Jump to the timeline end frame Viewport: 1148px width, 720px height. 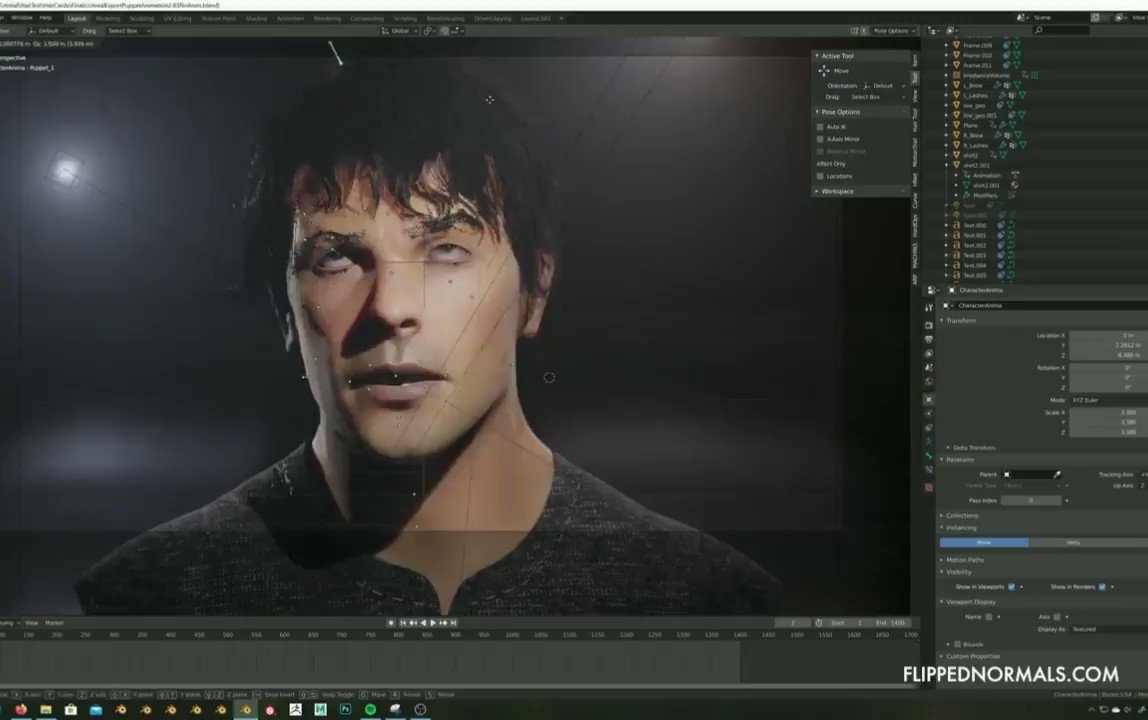453,623
